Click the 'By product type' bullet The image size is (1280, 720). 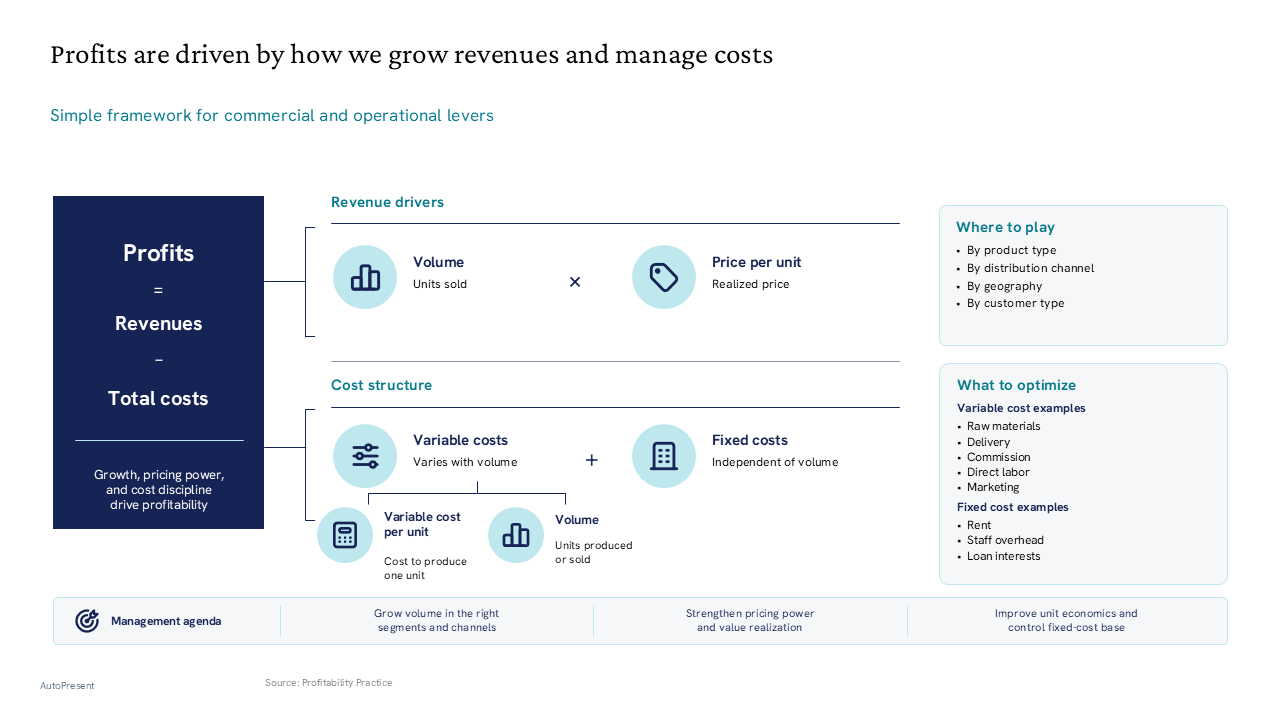pyautogui.click(x=1011, y=250)
